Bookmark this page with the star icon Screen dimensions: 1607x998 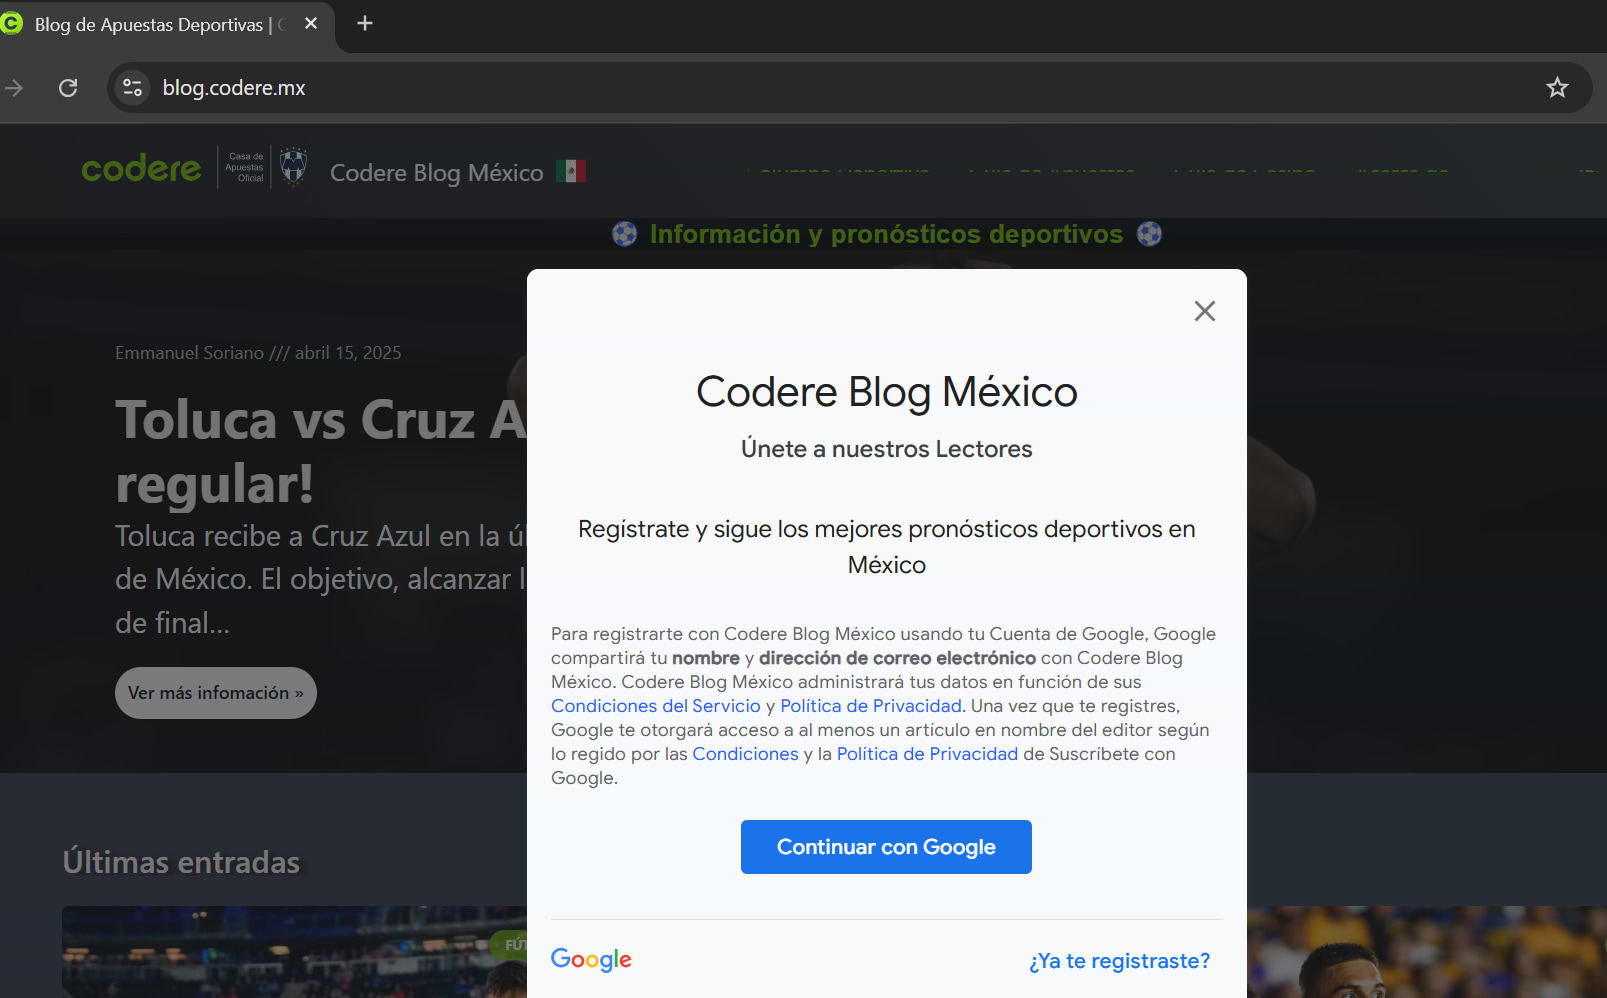pos(1556,88)
